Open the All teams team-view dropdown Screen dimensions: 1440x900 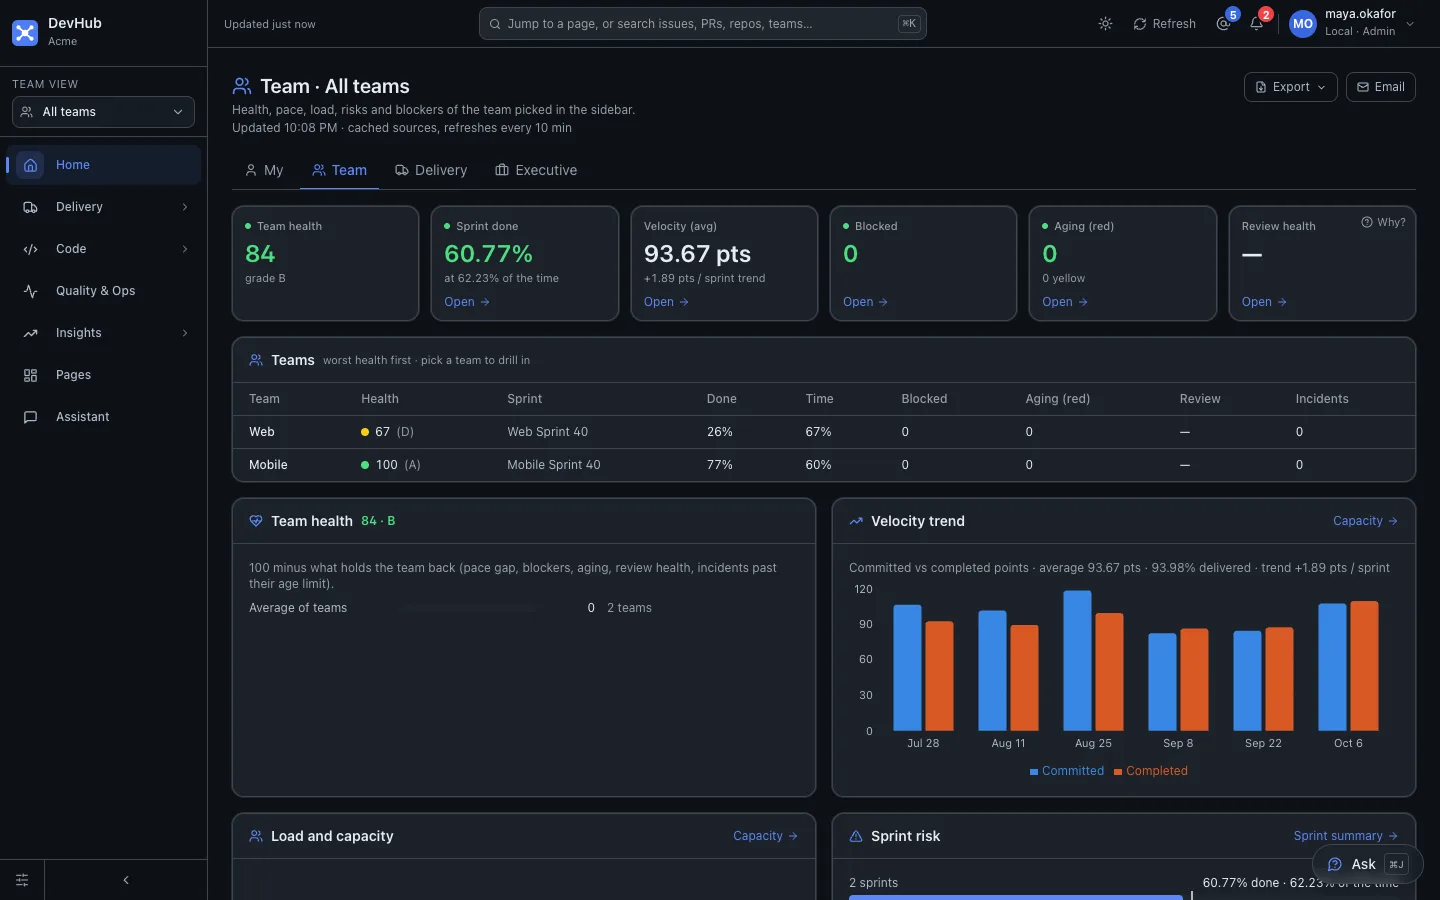pos(103,112)
